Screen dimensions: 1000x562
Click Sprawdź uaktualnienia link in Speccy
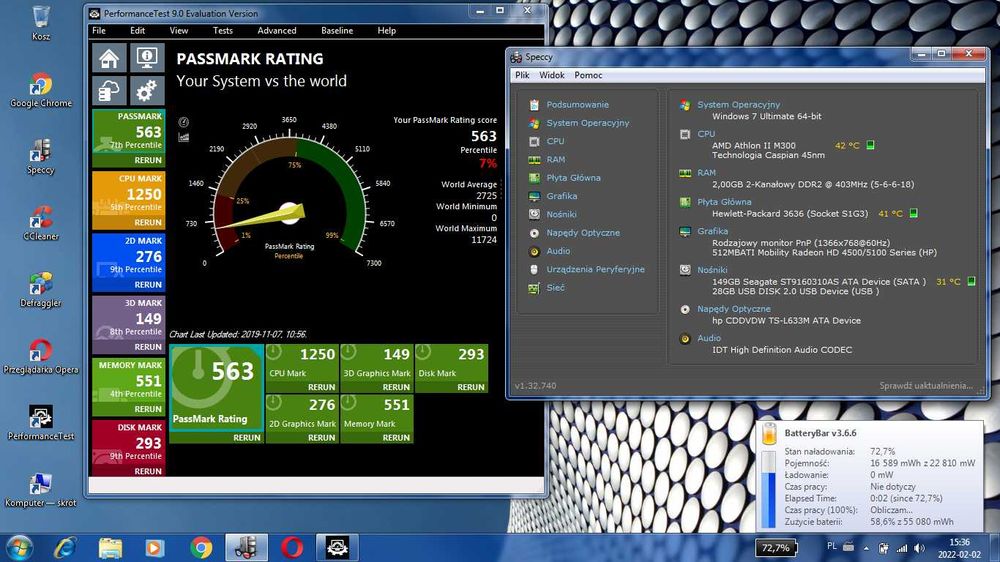point(926,386)
